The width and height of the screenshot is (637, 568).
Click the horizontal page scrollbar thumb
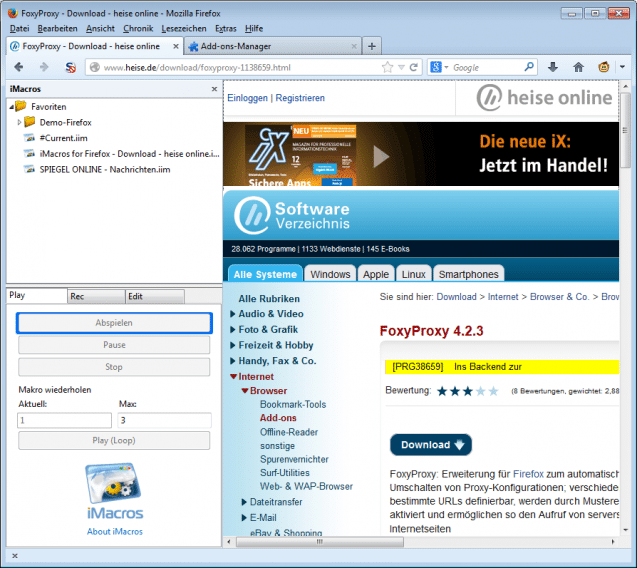pos(320,542)
